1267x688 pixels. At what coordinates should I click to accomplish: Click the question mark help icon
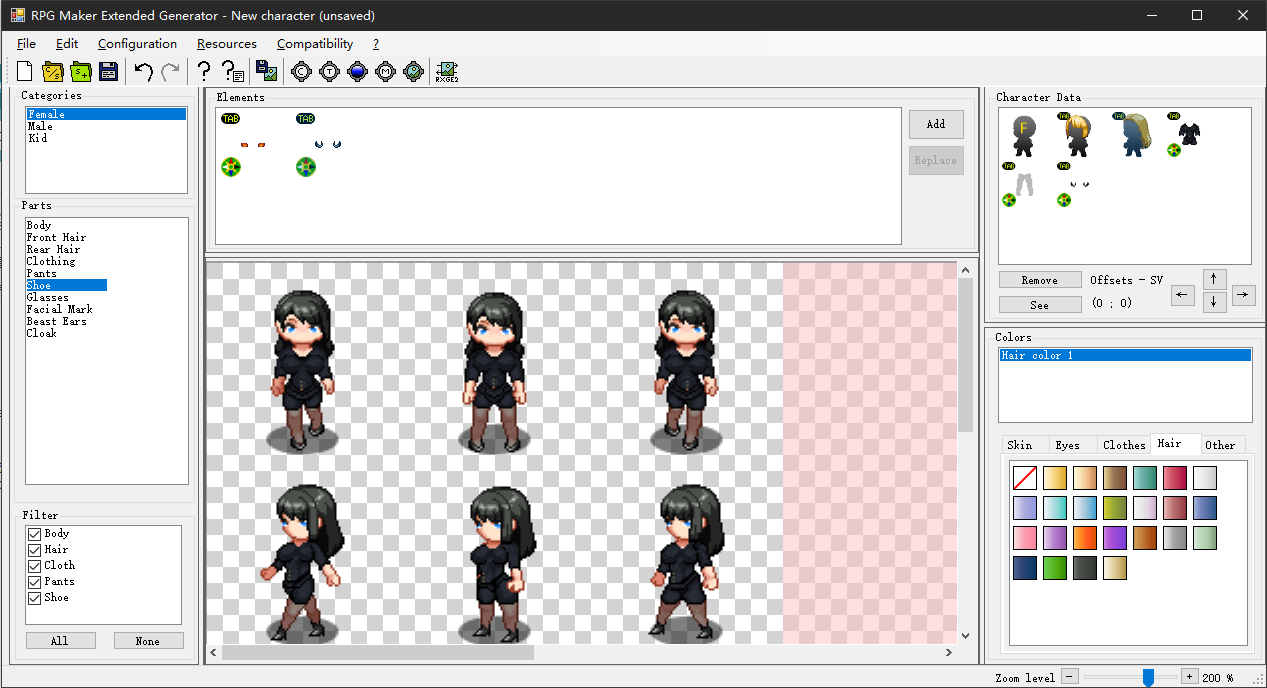tap(204, 71)
